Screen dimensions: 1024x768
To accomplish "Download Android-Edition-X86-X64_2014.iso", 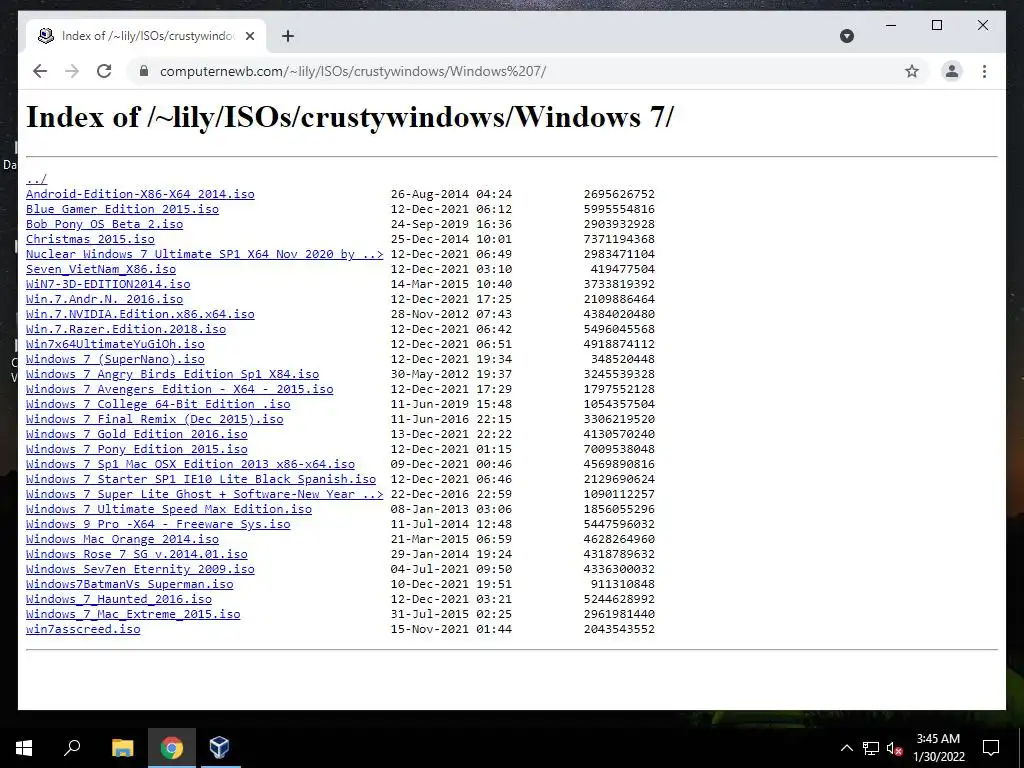I will click(140, 194).
